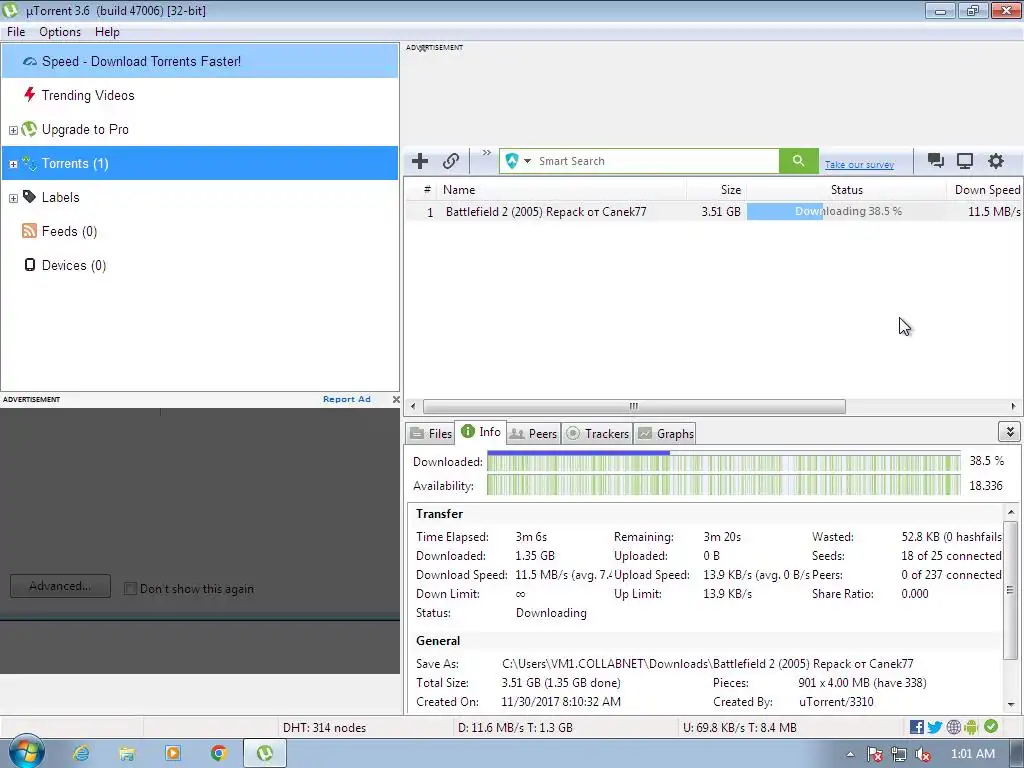Switch to the Trackers tab

point(597,434)
